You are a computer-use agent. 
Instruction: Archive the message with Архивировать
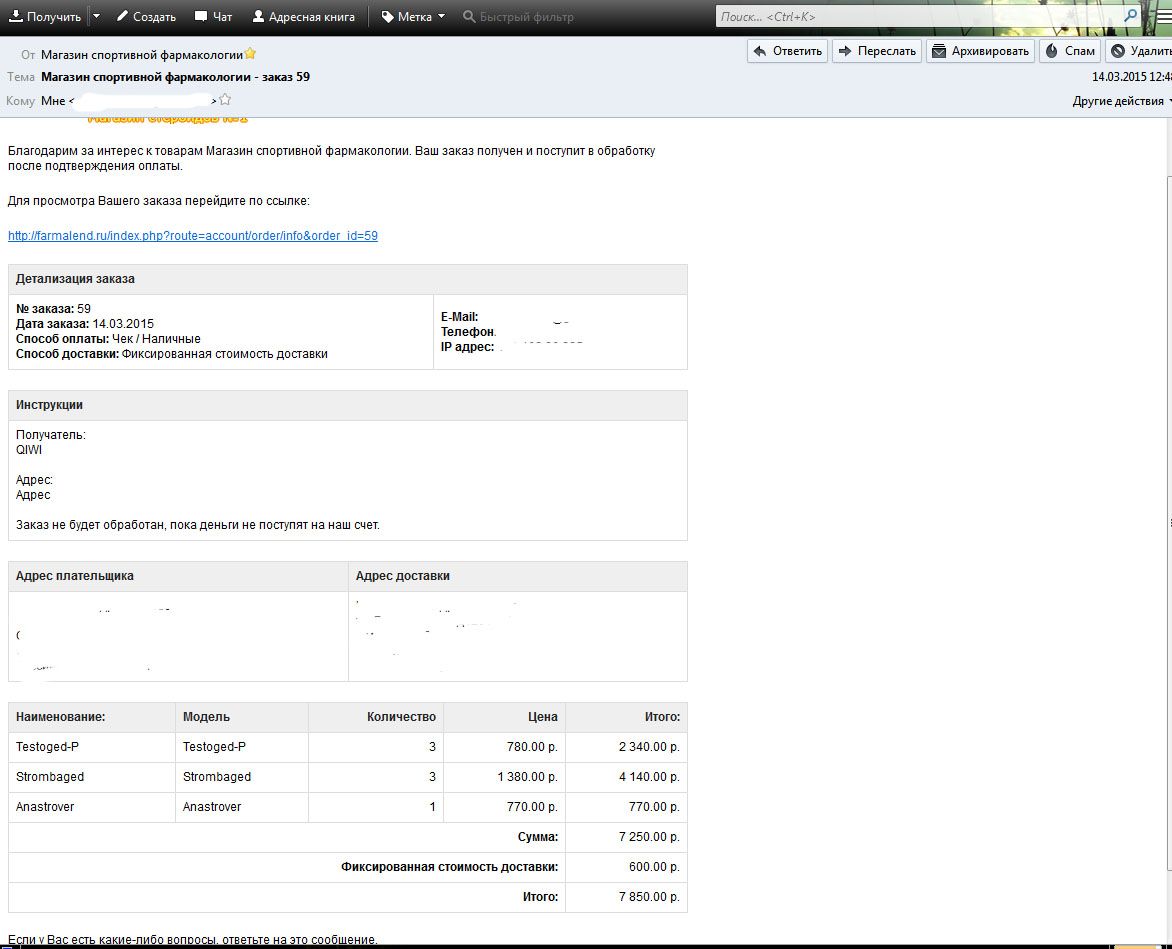pyautogui.click(x=980, y=51)
